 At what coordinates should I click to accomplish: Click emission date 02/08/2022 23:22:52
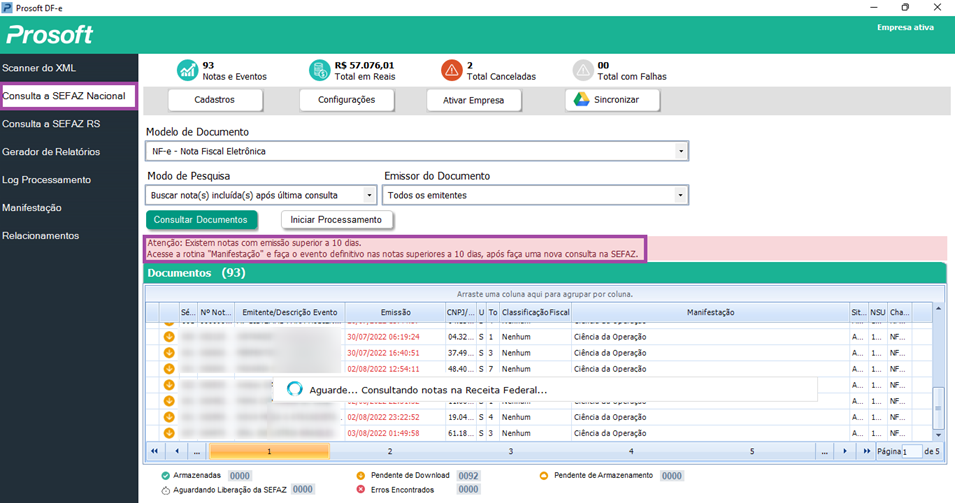coord(383,417)
